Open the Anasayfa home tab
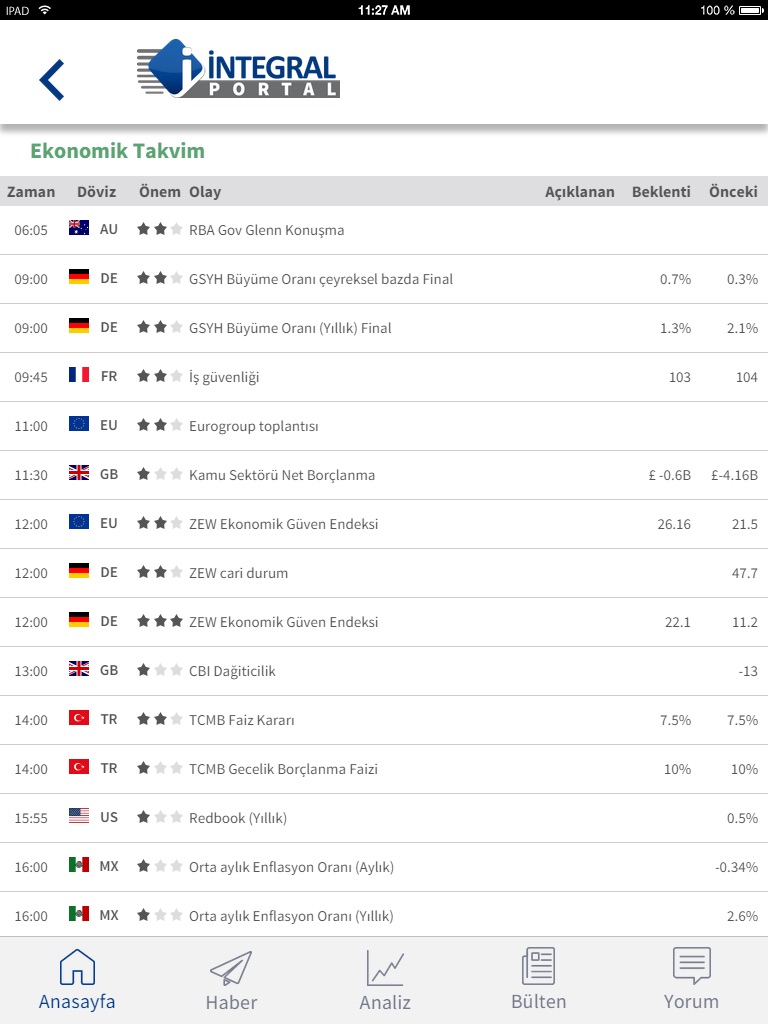Screen dimensions: 768x1024 click(77, 980)
